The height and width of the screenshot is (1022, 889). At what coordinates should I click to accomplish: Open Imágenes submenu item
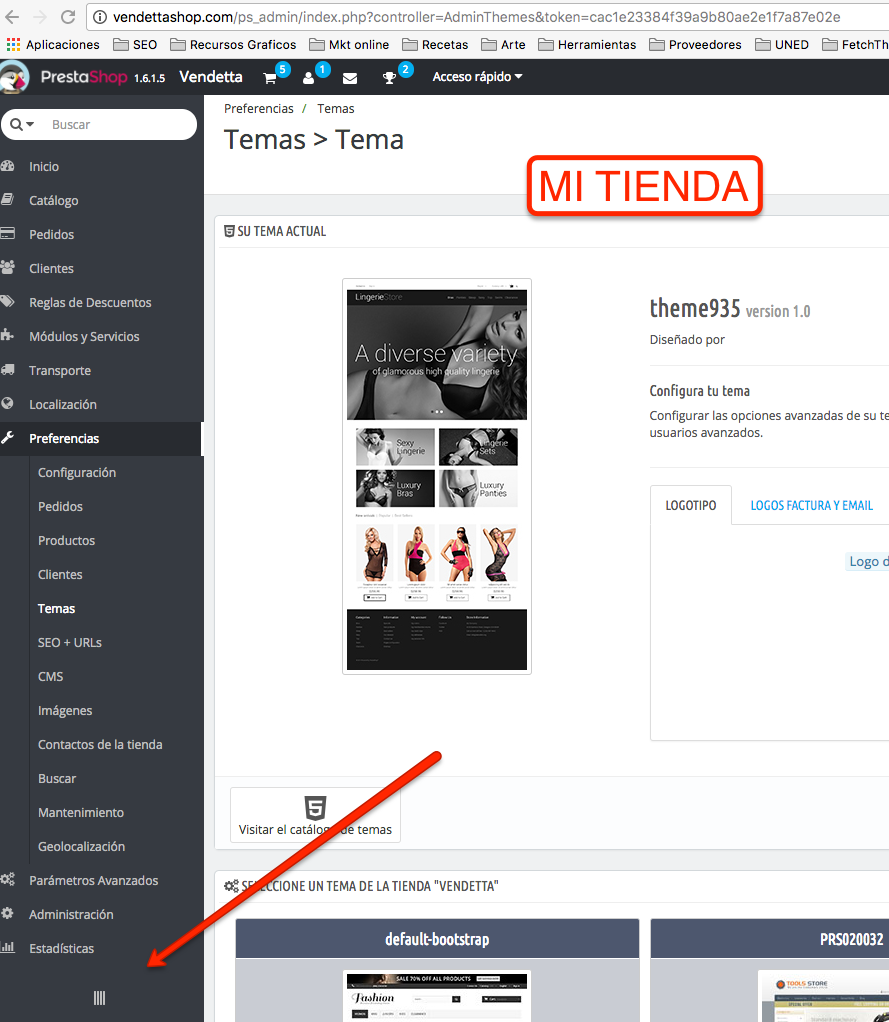click(x=65, y=710)
